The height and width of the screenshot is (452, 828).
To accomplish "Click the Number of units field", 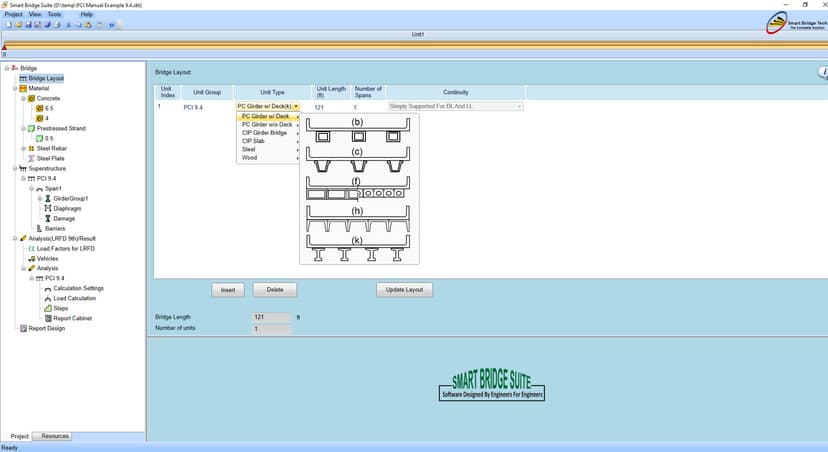I will click(x=271, y=329).
